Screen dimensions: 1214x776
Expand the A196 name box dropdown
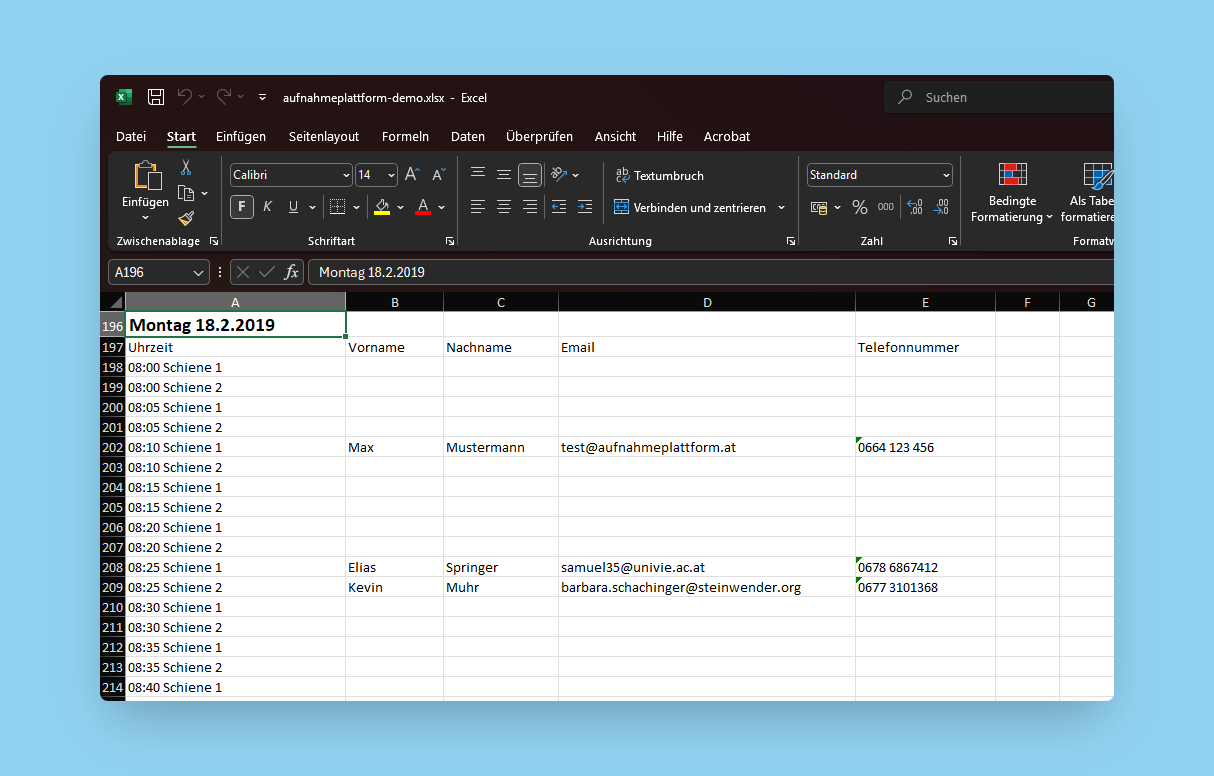[x=197, y=272]
